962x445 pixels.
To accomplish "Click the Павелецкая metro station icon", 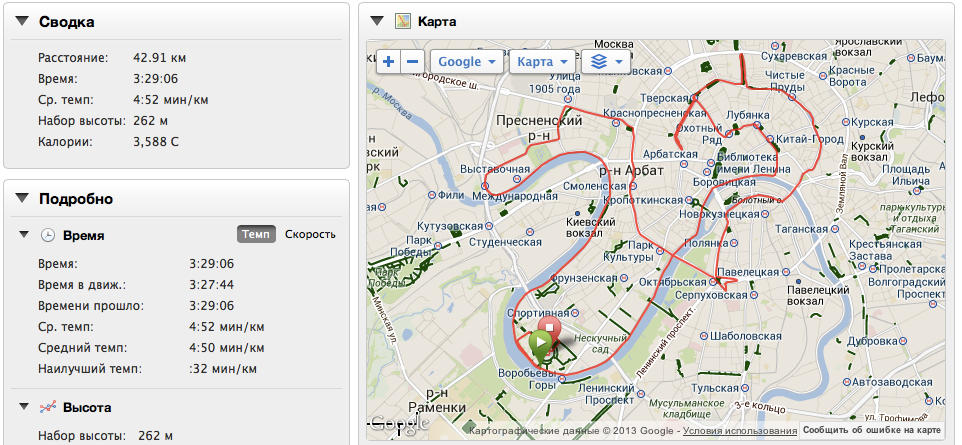I will coord(785,271).
